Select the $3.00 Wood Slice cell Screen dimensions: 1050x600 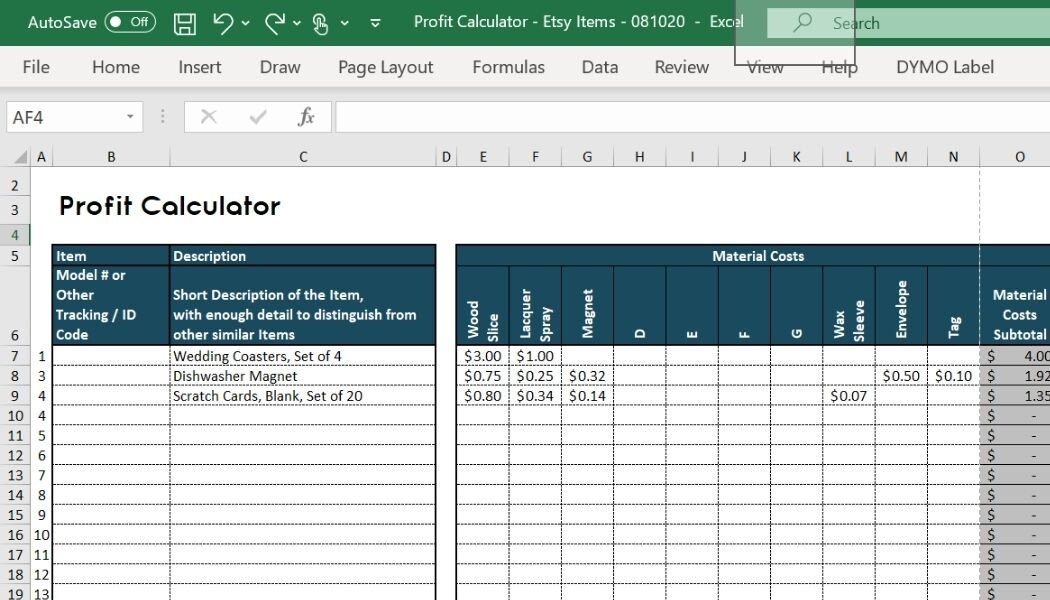point(483,356)
